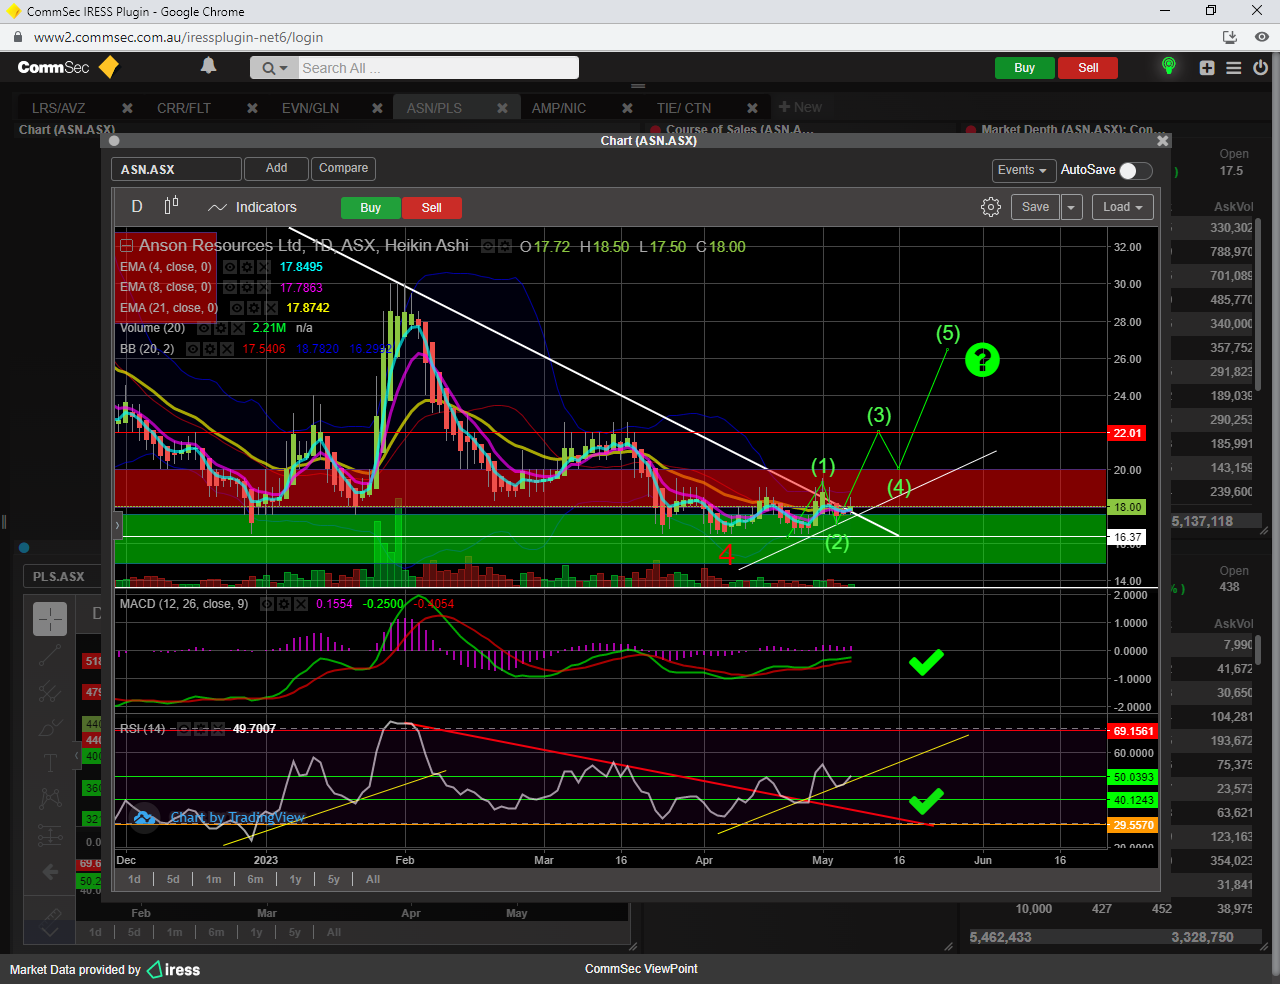Remove the Volume (20) indicator
1280x984 pixels.
pyautogui.click(x=237, y=328)
